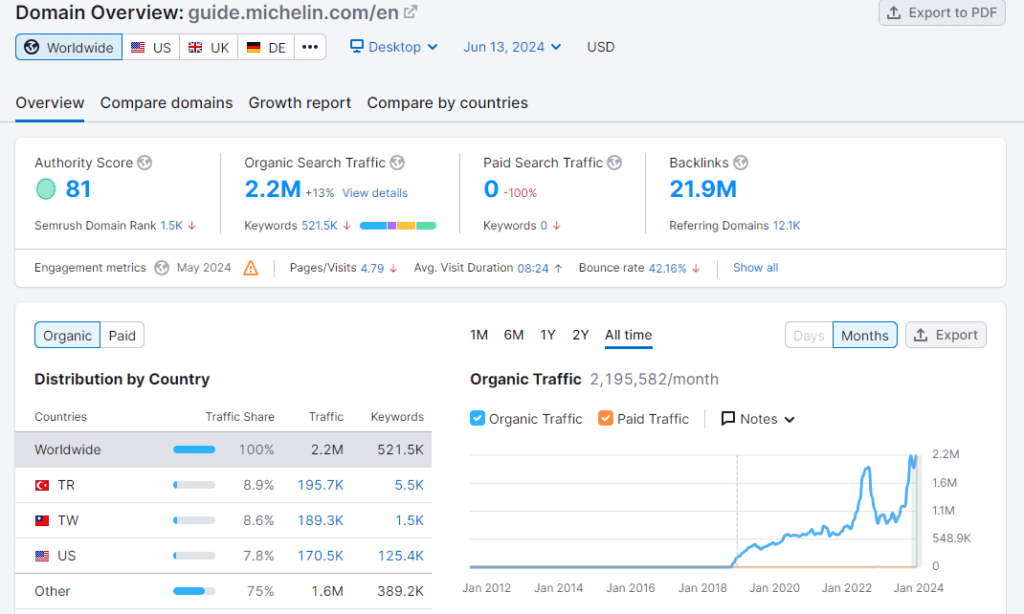Click the Export to PDF button
This screenshot has height=614, width=1024.
coord(942,12)
